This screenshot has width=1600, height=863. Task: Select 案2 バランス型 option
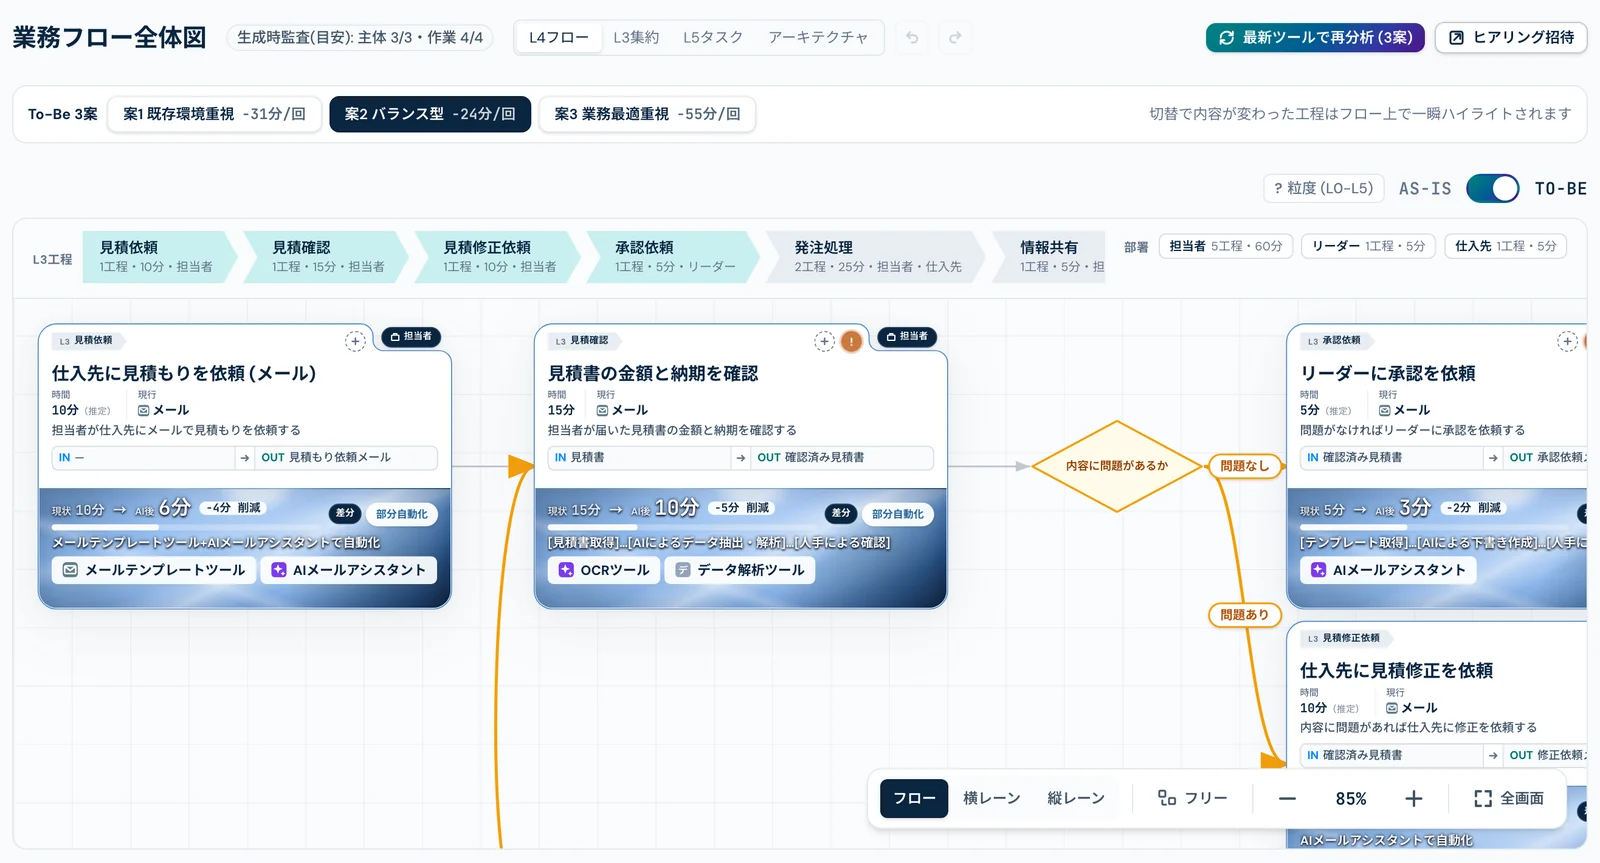click(430, 114)
